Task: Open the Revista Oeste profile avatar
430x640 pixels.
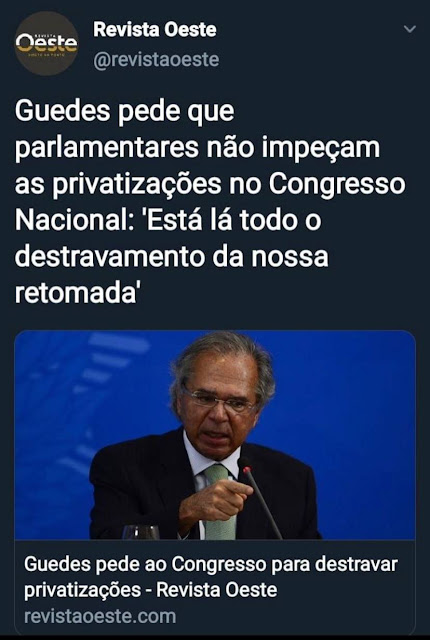Action: click(47, 44)
